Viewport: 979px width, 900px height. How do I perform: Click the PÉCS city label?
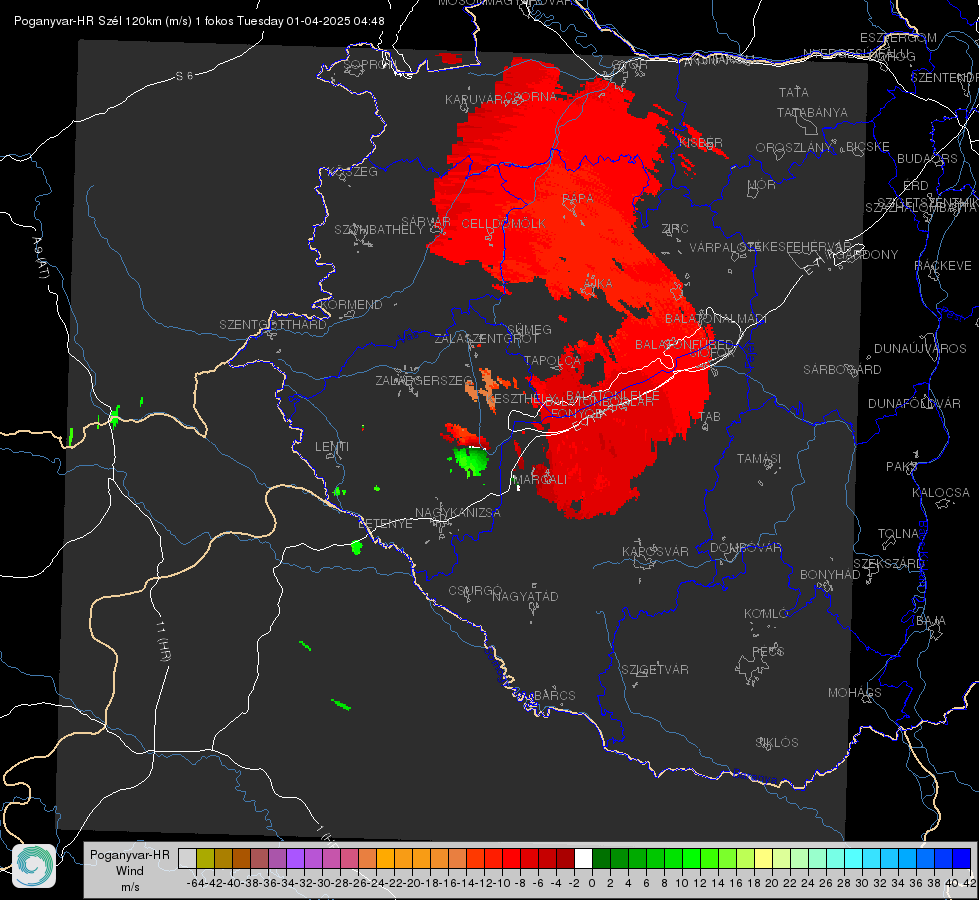[767, 651]
